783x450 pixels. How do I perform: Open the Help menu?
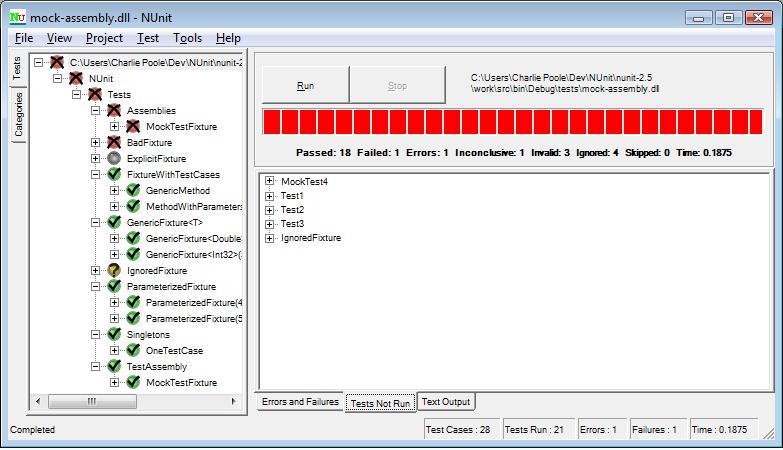[x=228, y=38]
